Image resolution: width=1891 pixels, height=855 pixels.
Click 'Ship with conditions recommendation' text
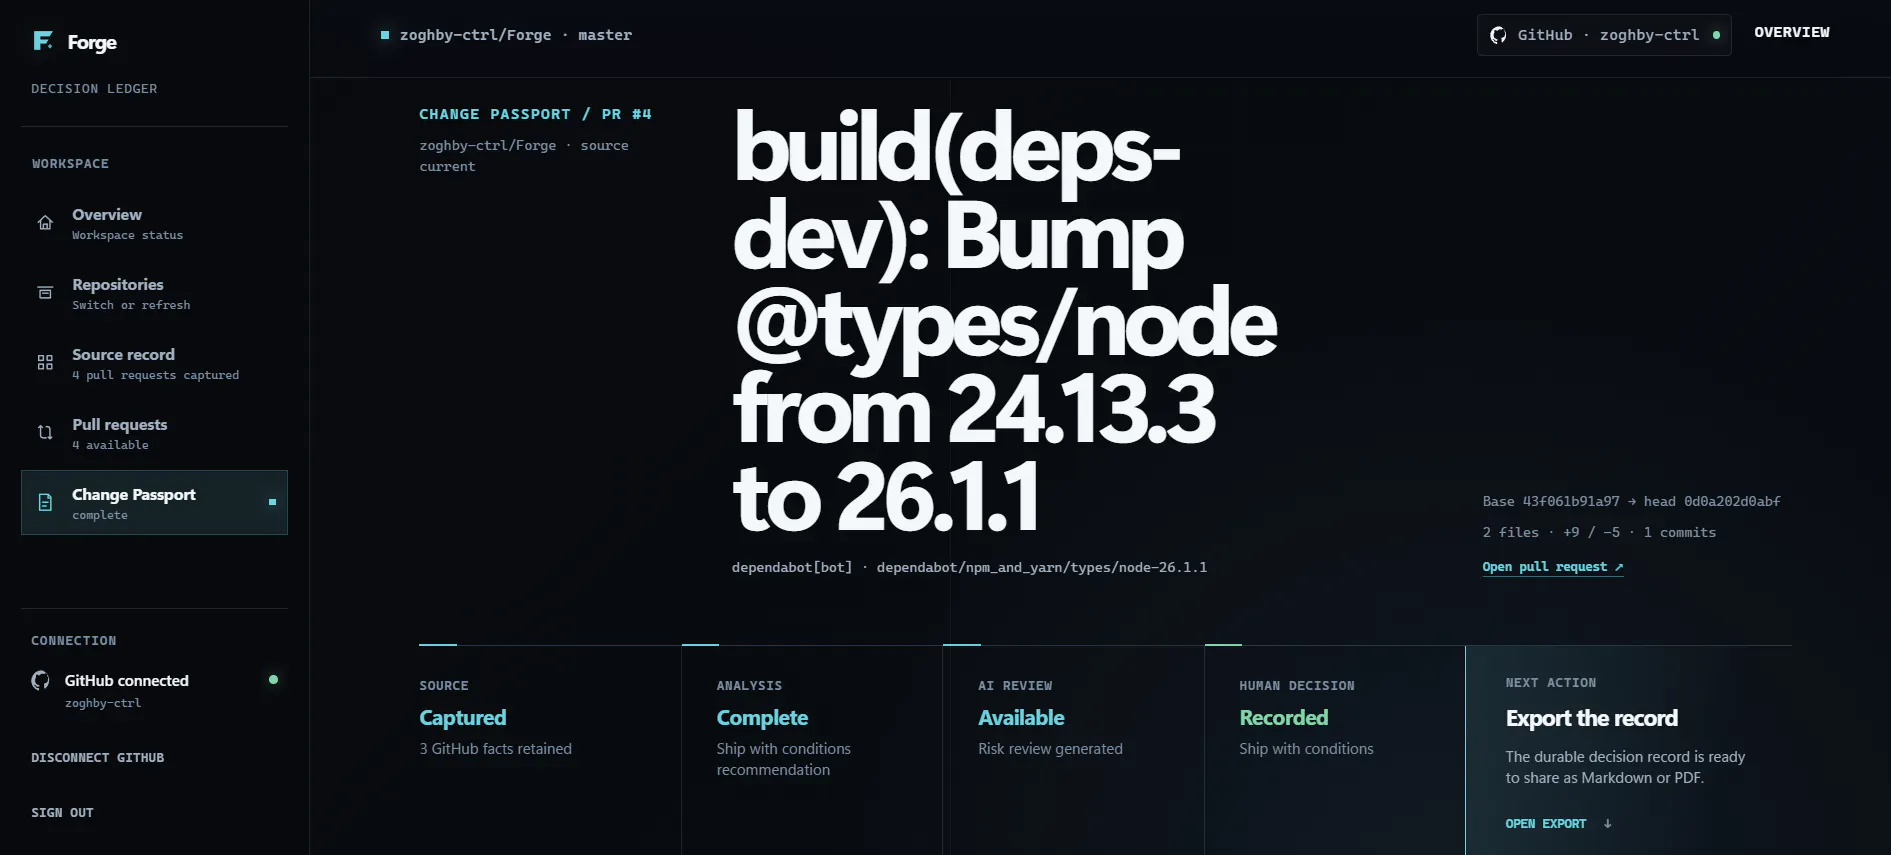tap(784, 759)
